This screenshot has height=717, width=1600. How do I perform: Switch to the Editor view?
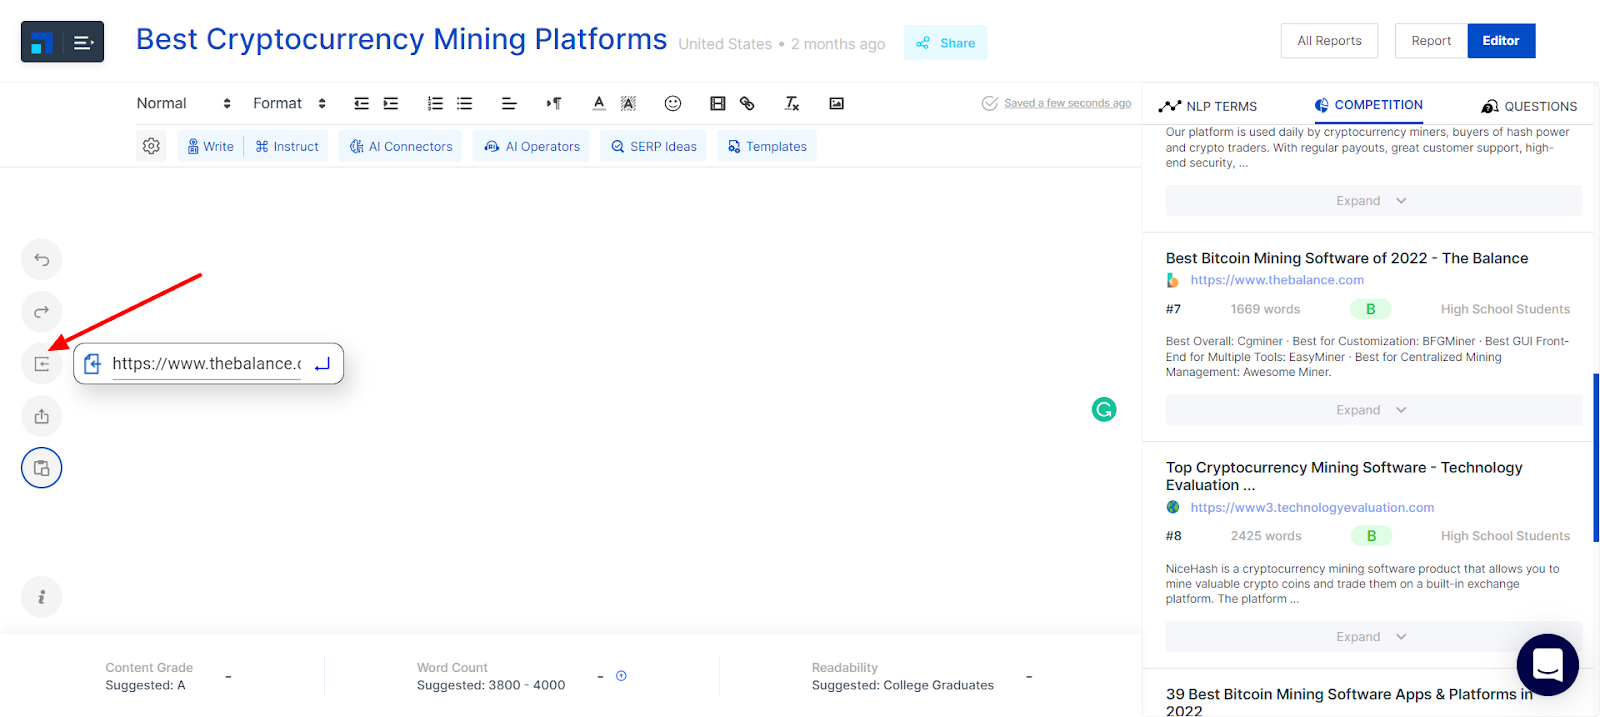click(x=1501, y=41)
